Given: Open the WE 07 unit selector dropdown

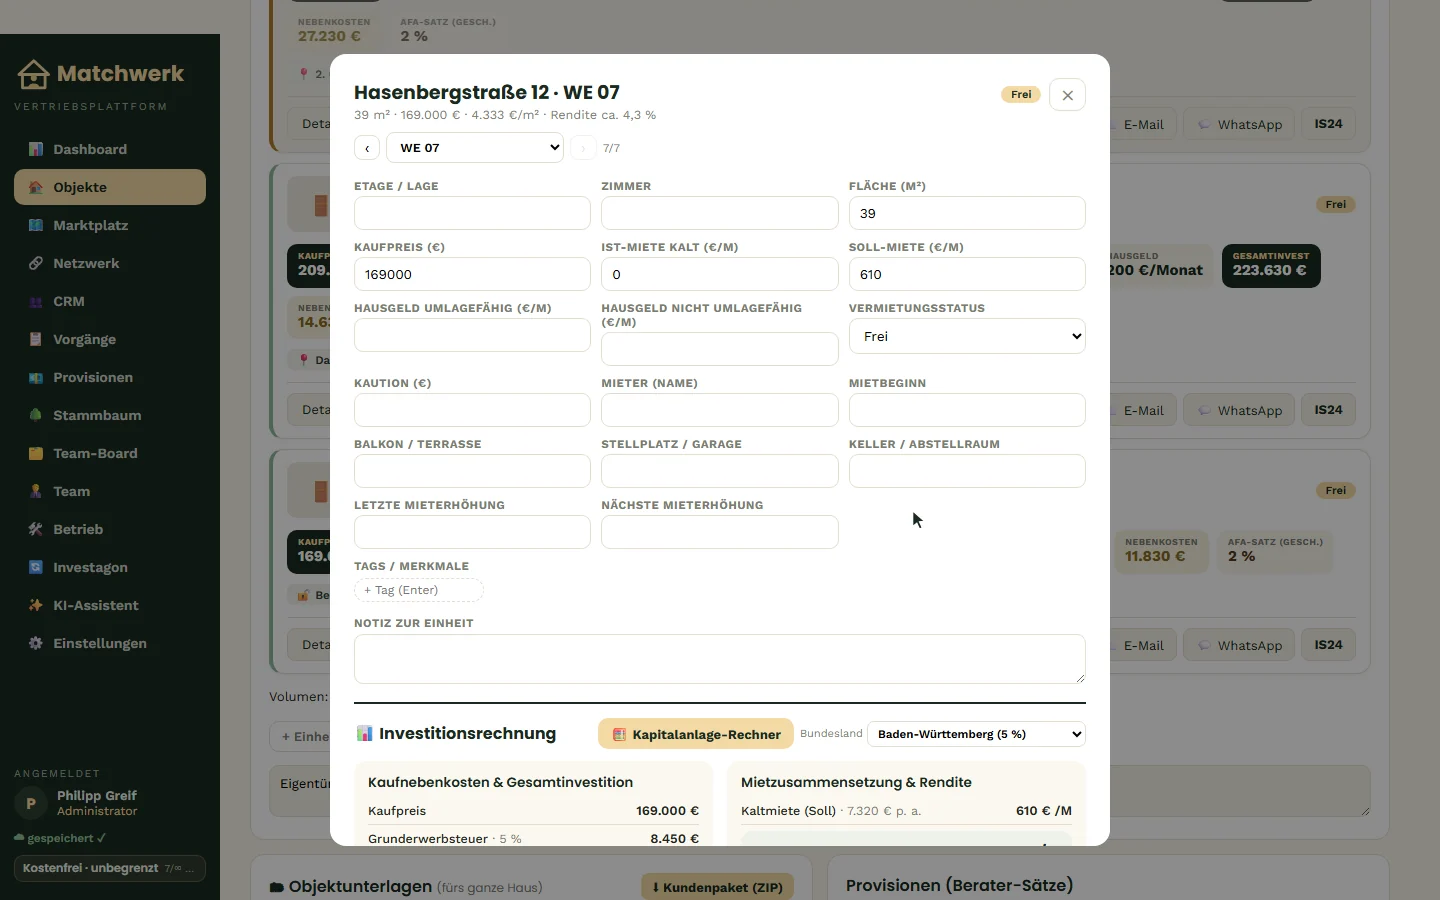Looking at the screenshot, I should 475,148.
